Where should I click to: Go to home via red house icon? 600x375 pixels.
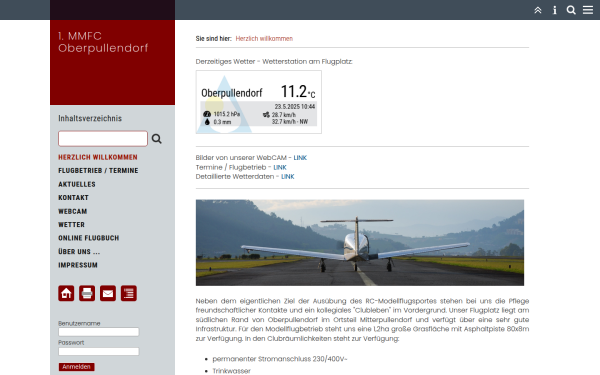pyautogui.click(x=66, y=293)
